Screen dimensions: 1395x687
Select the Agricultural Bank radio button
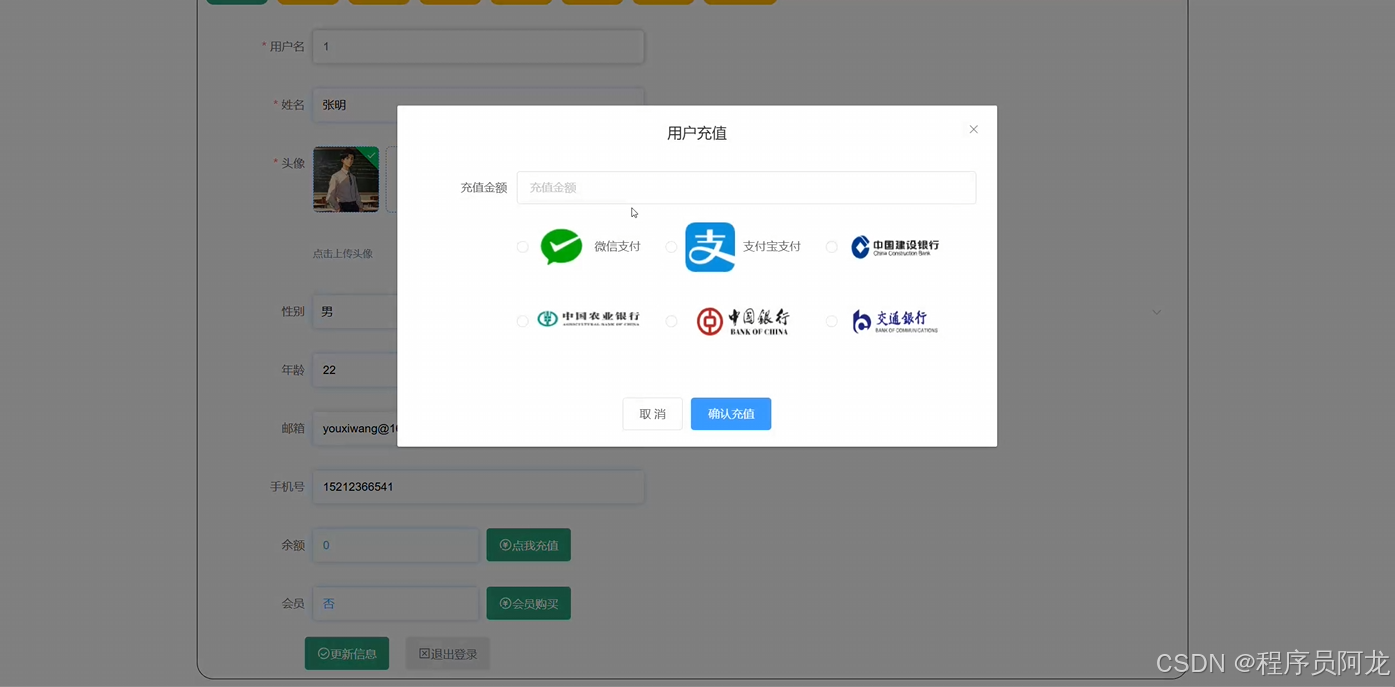(522, 321)
